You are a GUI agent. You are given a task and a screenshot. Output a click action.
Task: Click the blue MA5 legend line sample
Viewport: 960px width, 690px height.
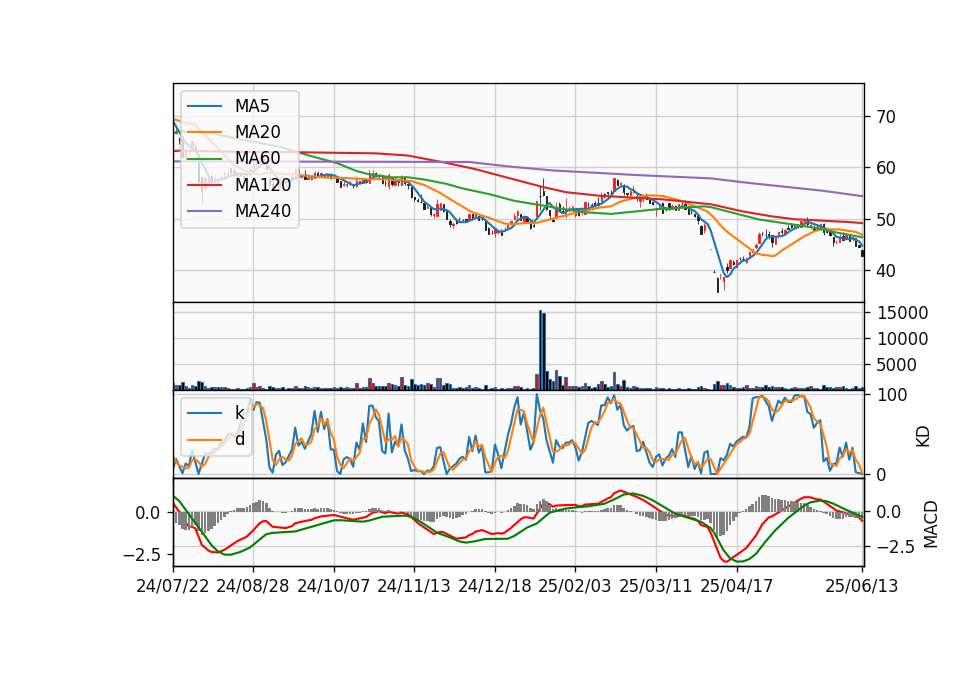click(204, 106)
